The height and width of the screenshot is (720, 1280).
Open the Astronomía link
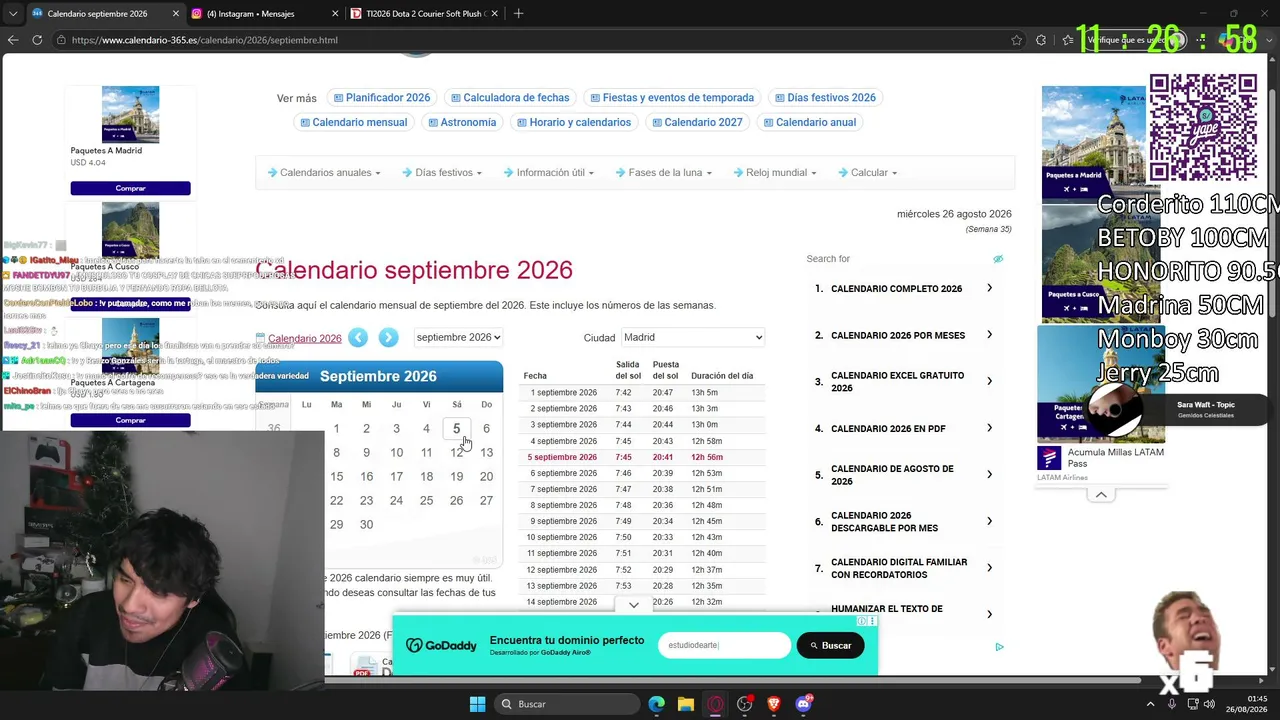coord(462,123)
